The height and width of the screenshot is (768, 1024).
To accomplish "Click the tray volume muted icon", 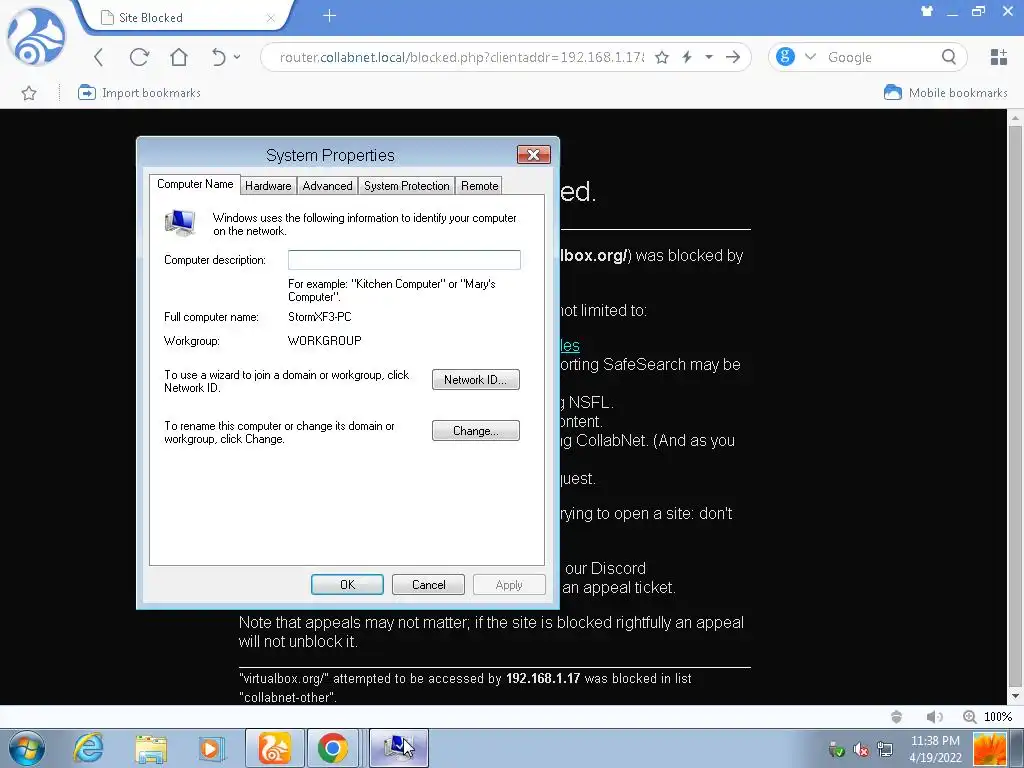I will pos(861,750).
